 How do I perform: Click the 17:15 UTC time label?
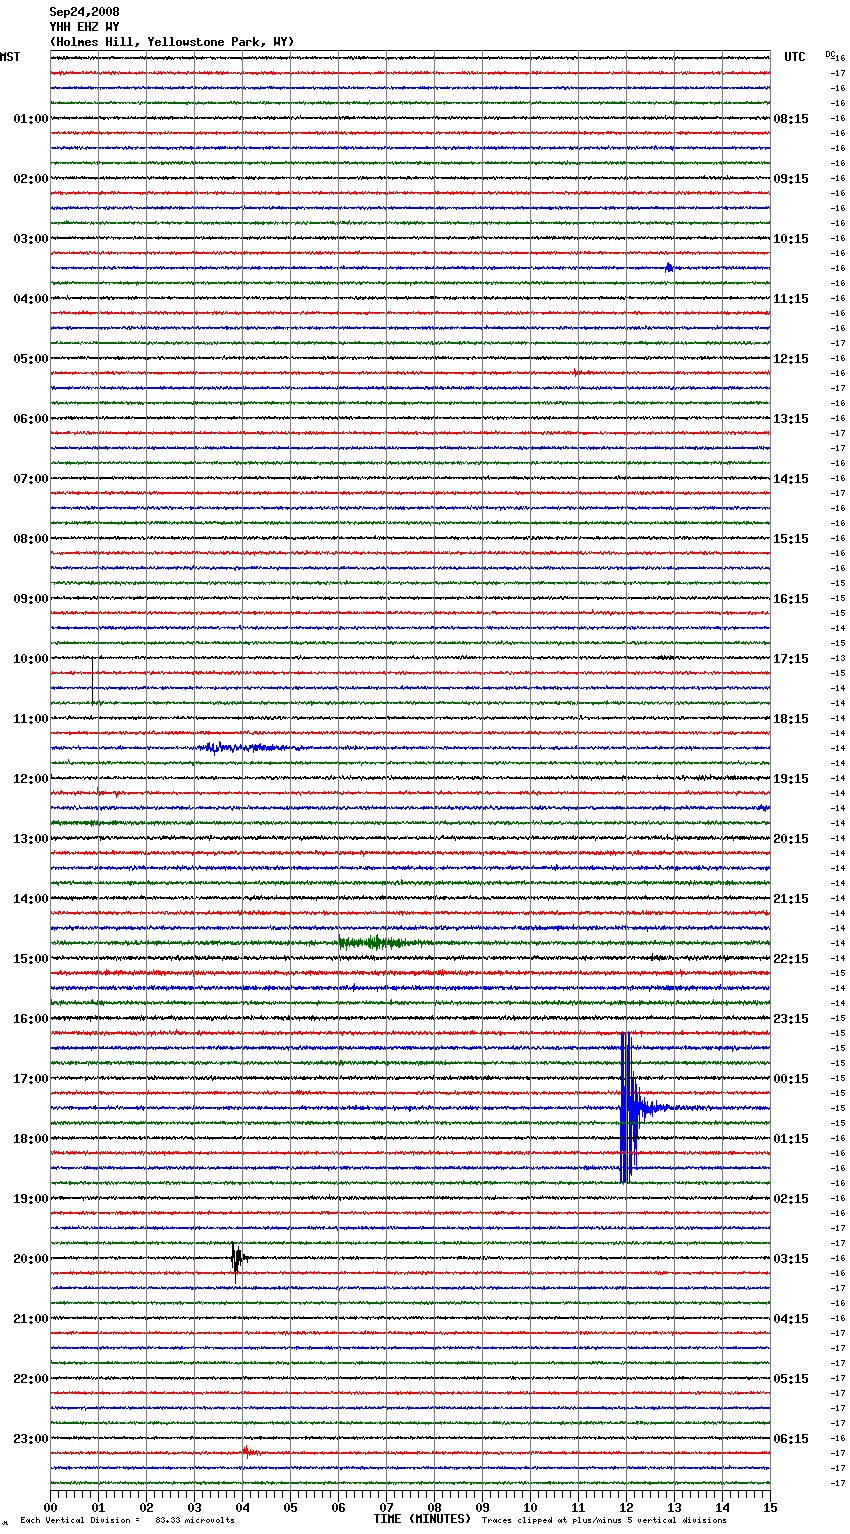(791, 659)
